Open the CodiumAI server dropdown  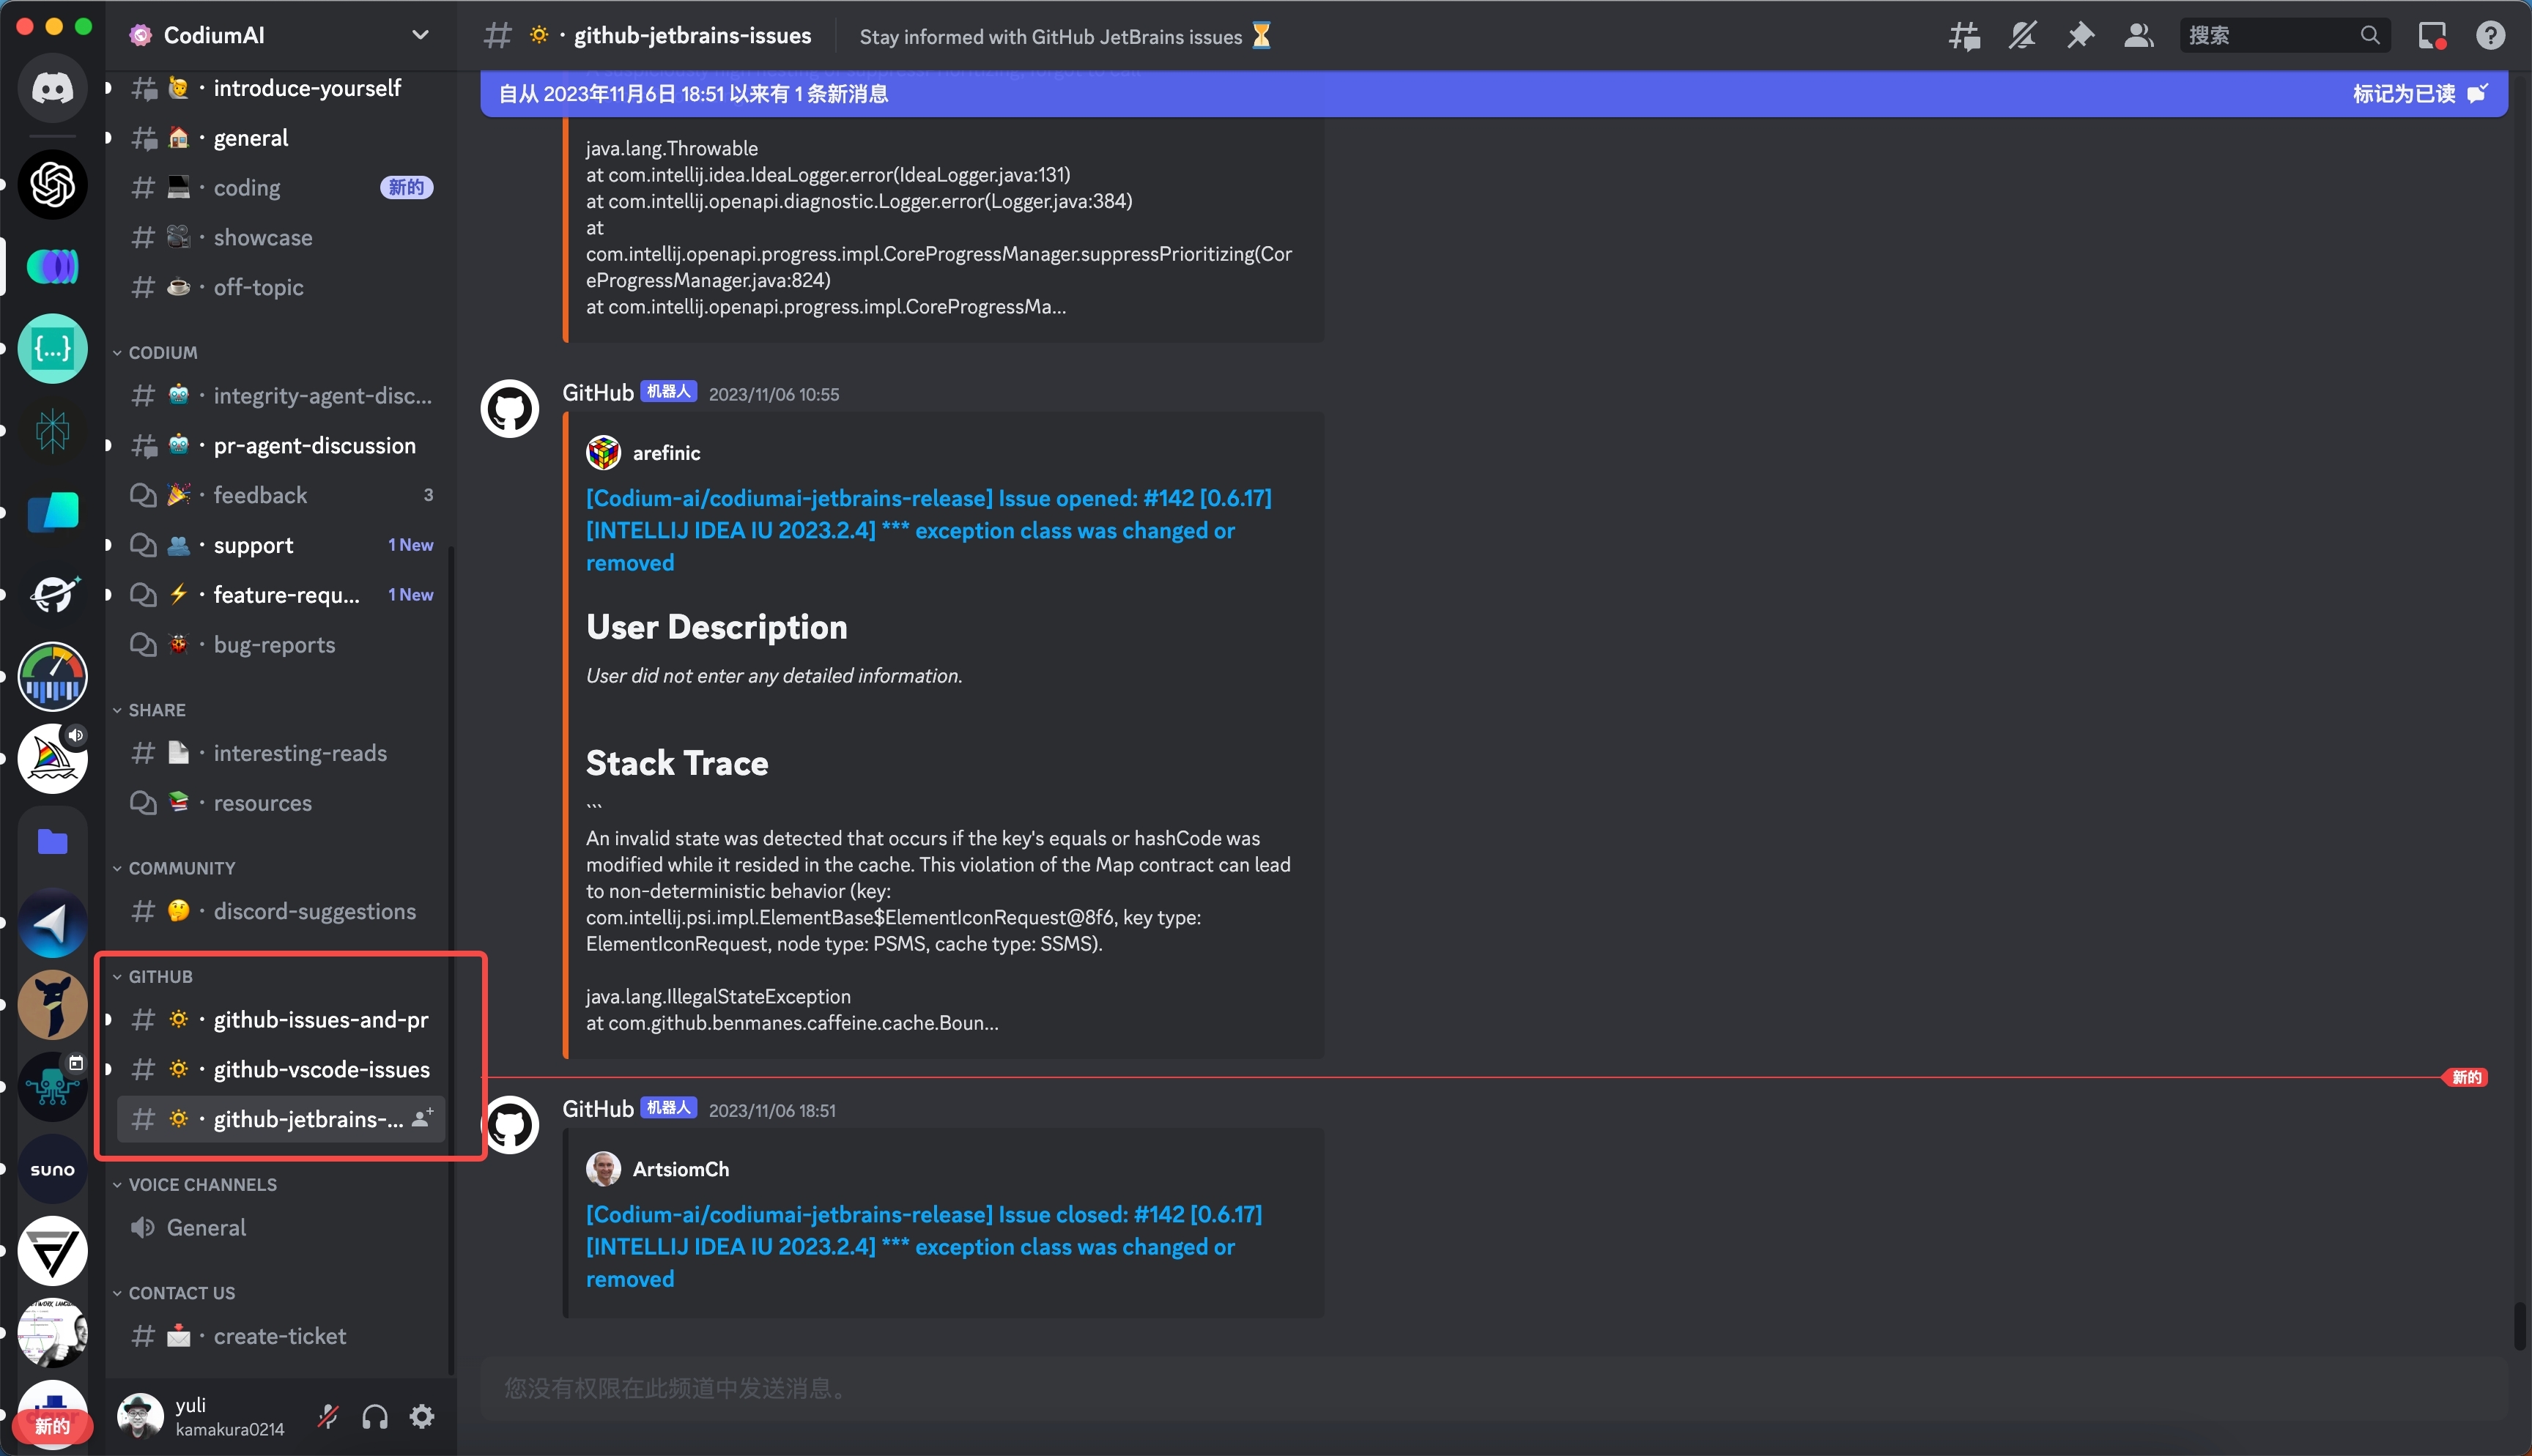pyautogui.click(x=420, y=34)
